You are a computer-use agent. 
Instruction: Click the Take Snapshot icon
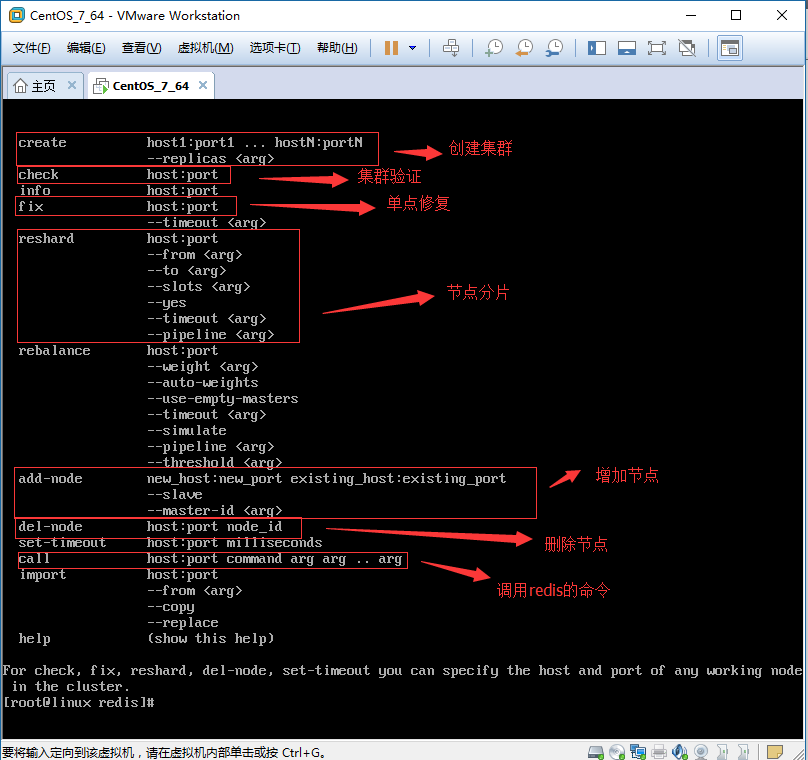coord(494,47)
